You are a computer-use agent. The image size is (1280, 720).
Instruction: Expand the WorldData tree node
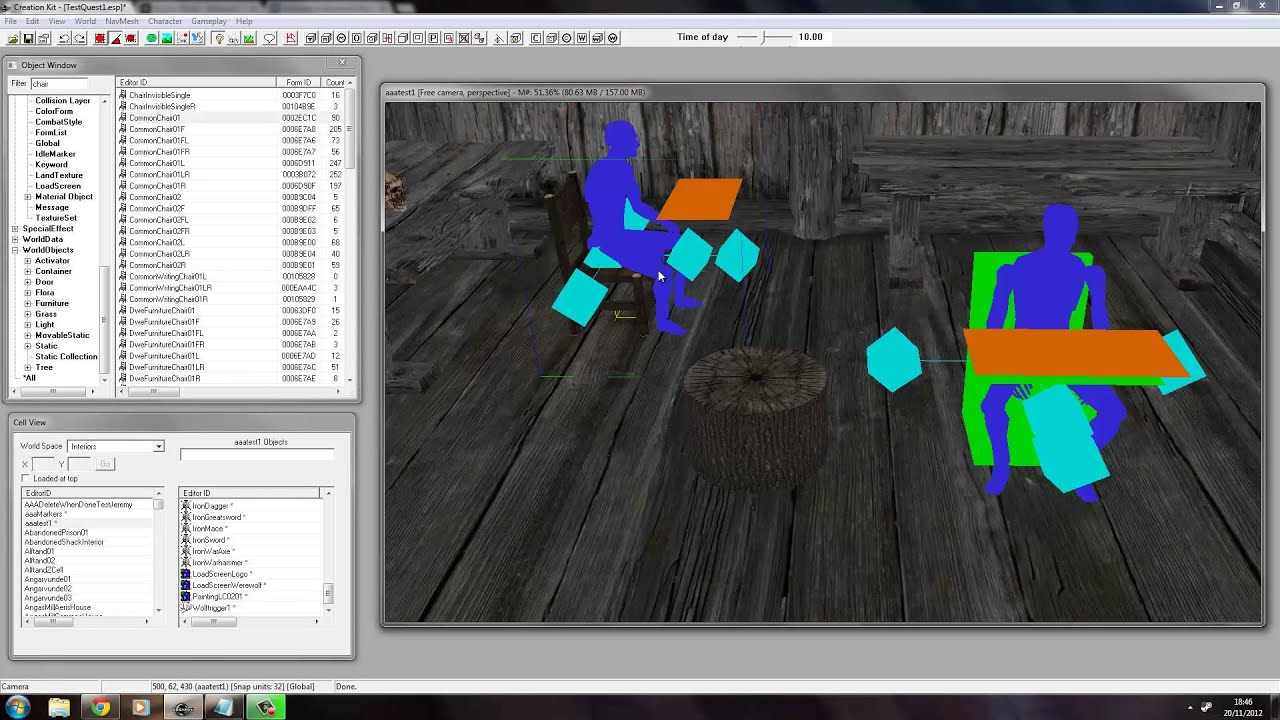(x=15, y=240)
